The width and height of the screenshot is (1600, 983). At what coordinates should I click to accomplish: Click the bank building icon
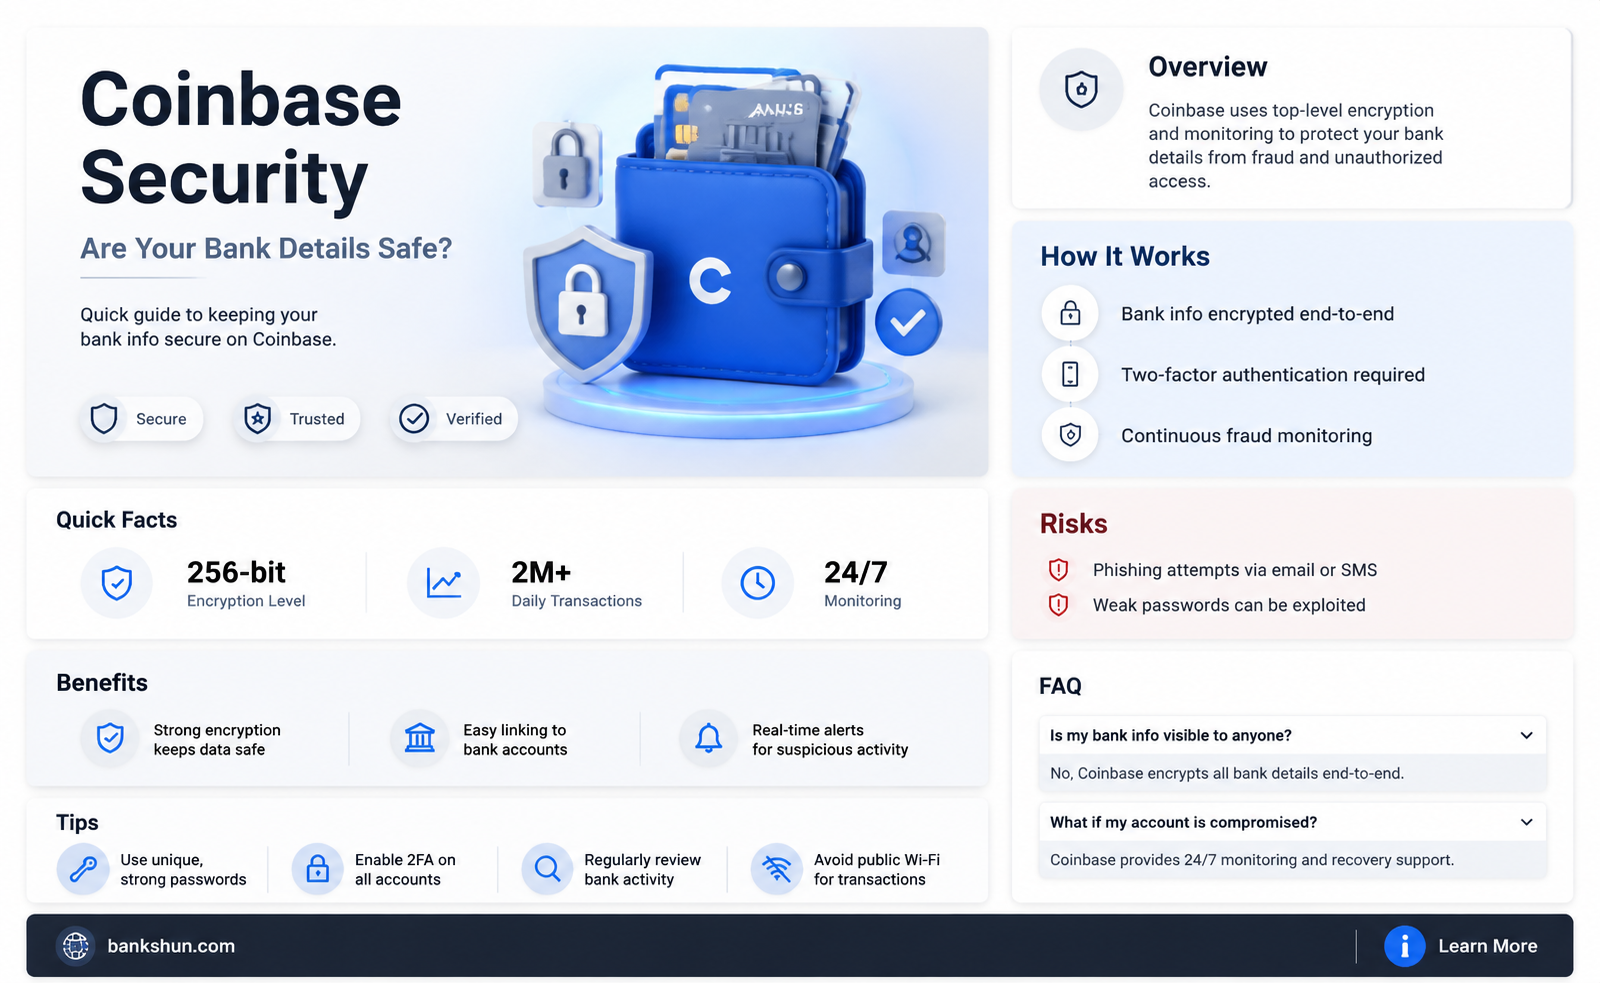coord(419,739)
